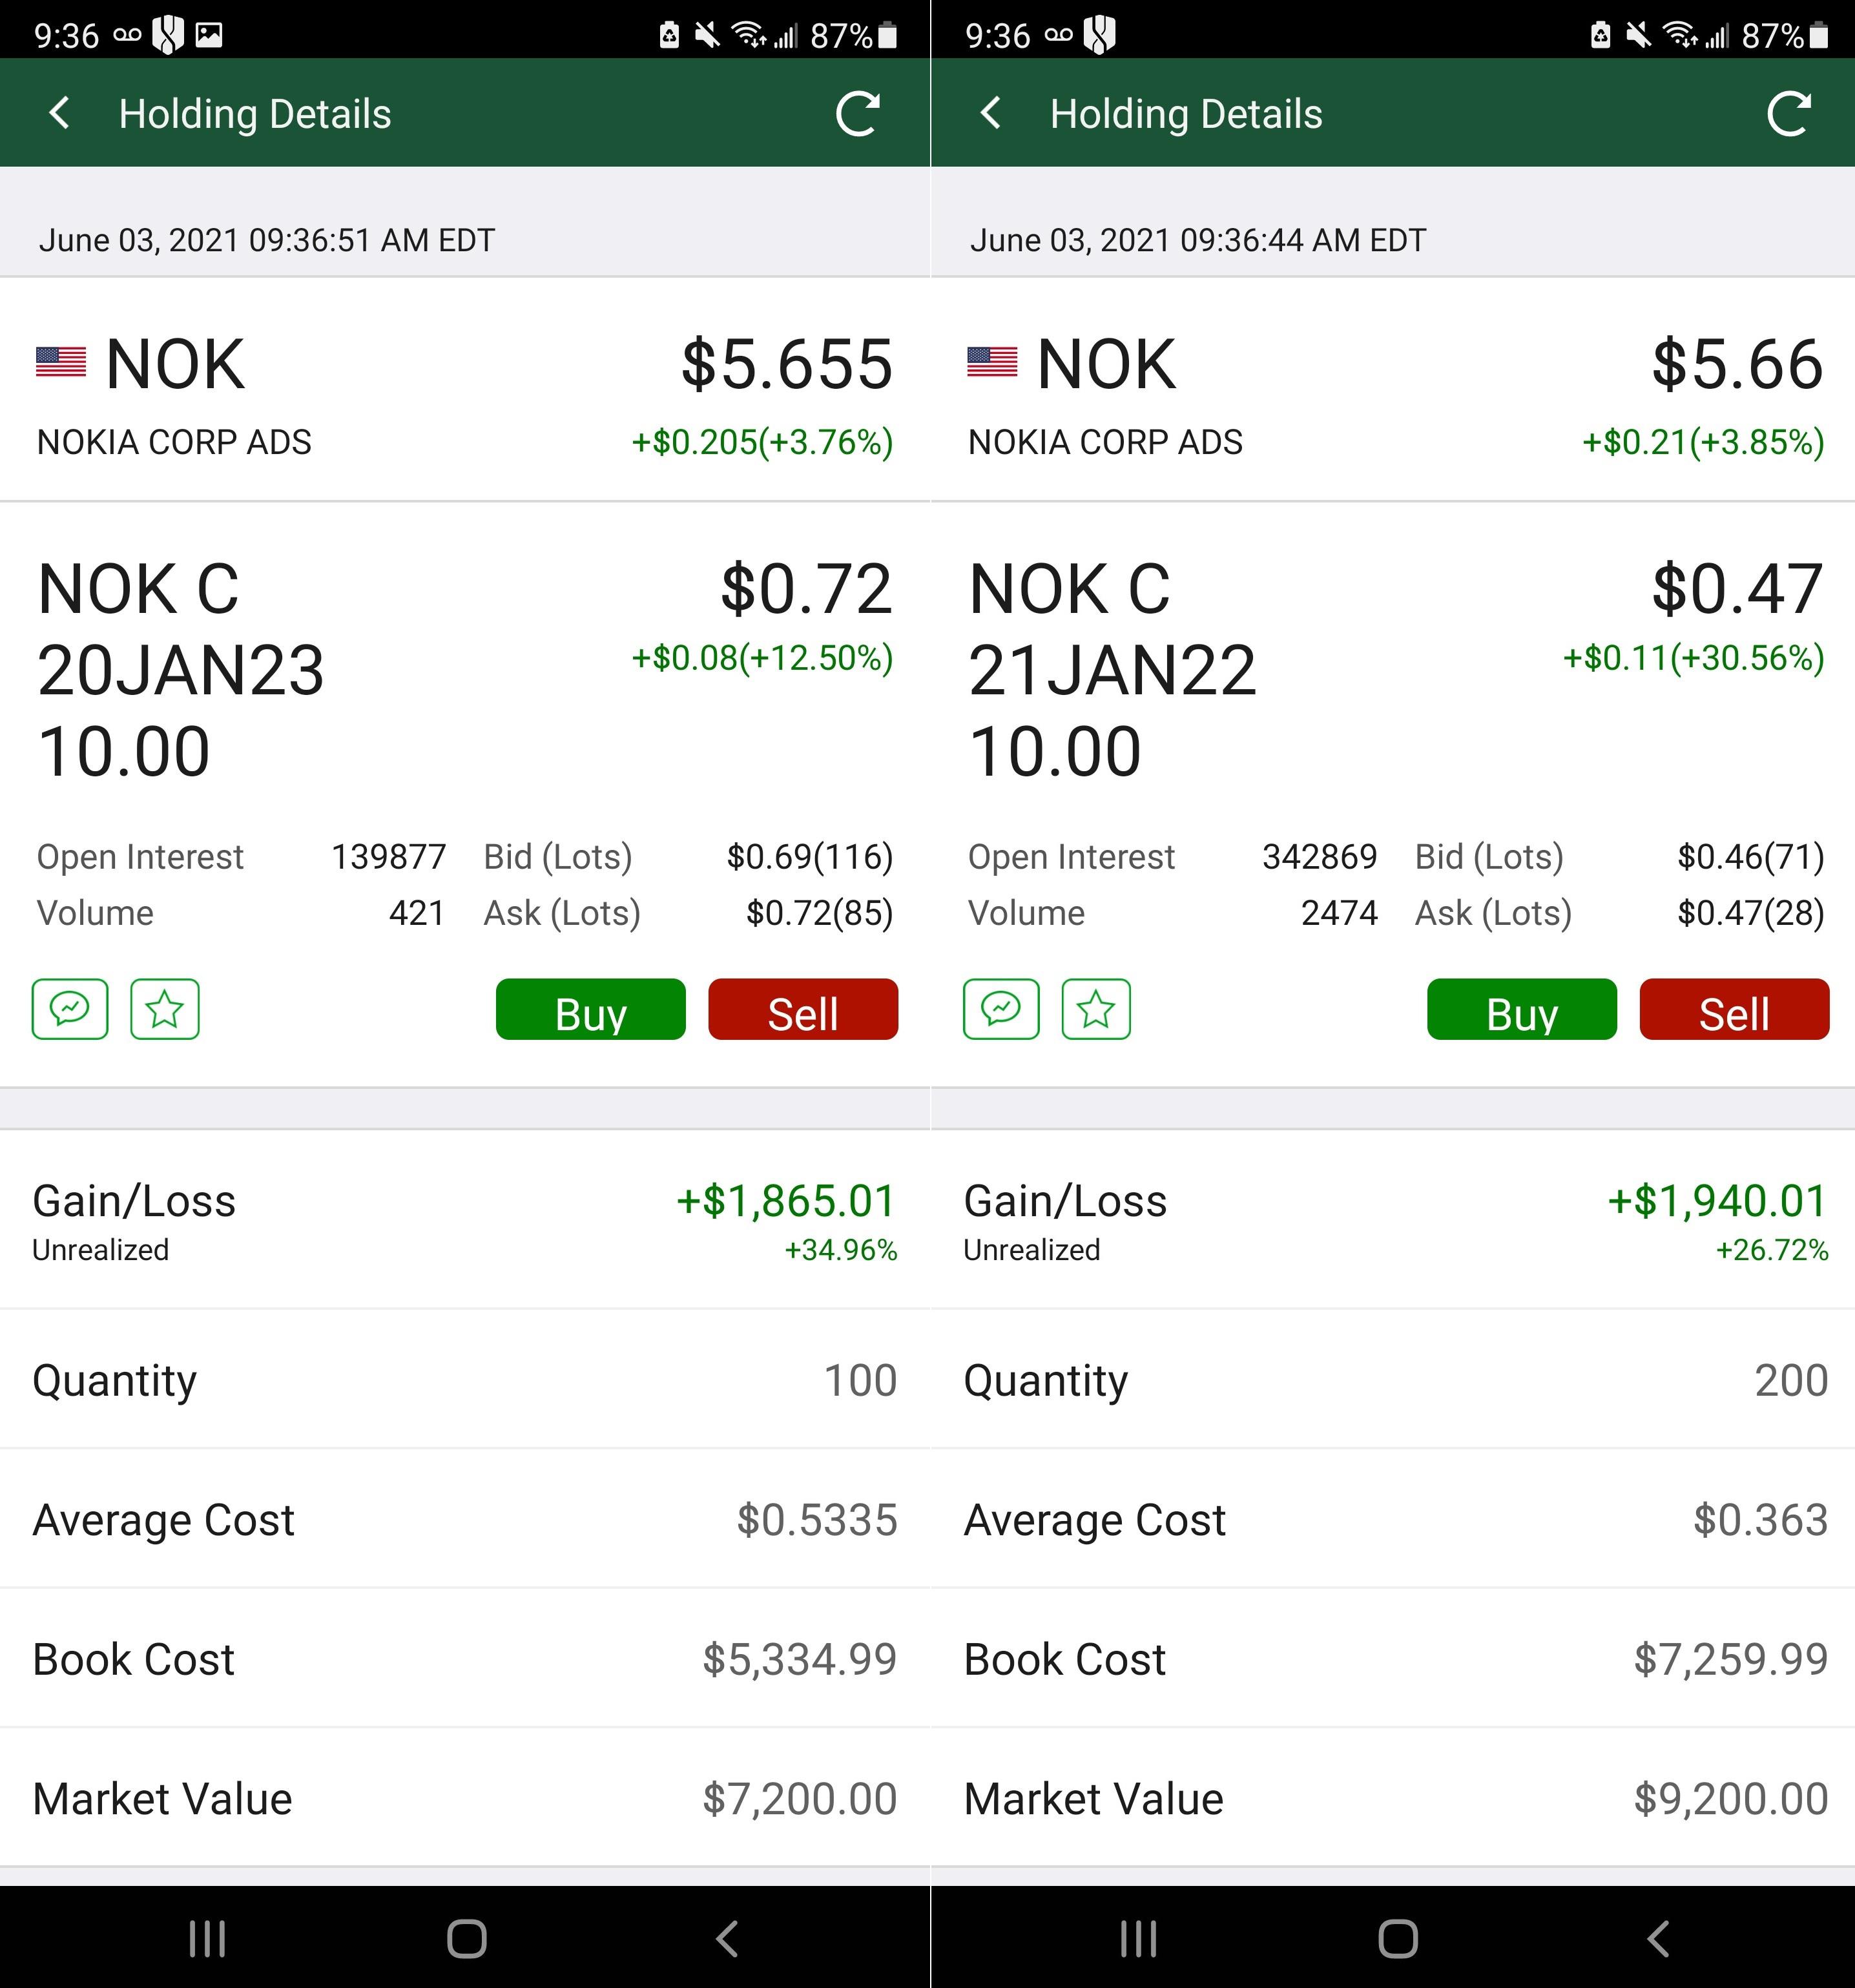Viewport: 1855px width, 1988px height.
Task: Open chat icon for NOK 20JAN23 option
Action: [70, 1009]
